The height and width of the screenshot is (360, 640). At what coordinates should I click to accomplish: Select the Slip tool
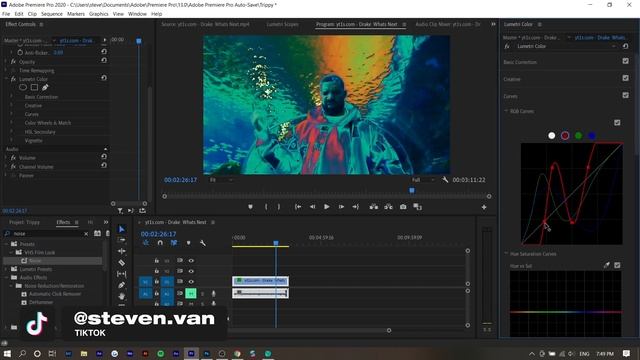pos(122,274)
